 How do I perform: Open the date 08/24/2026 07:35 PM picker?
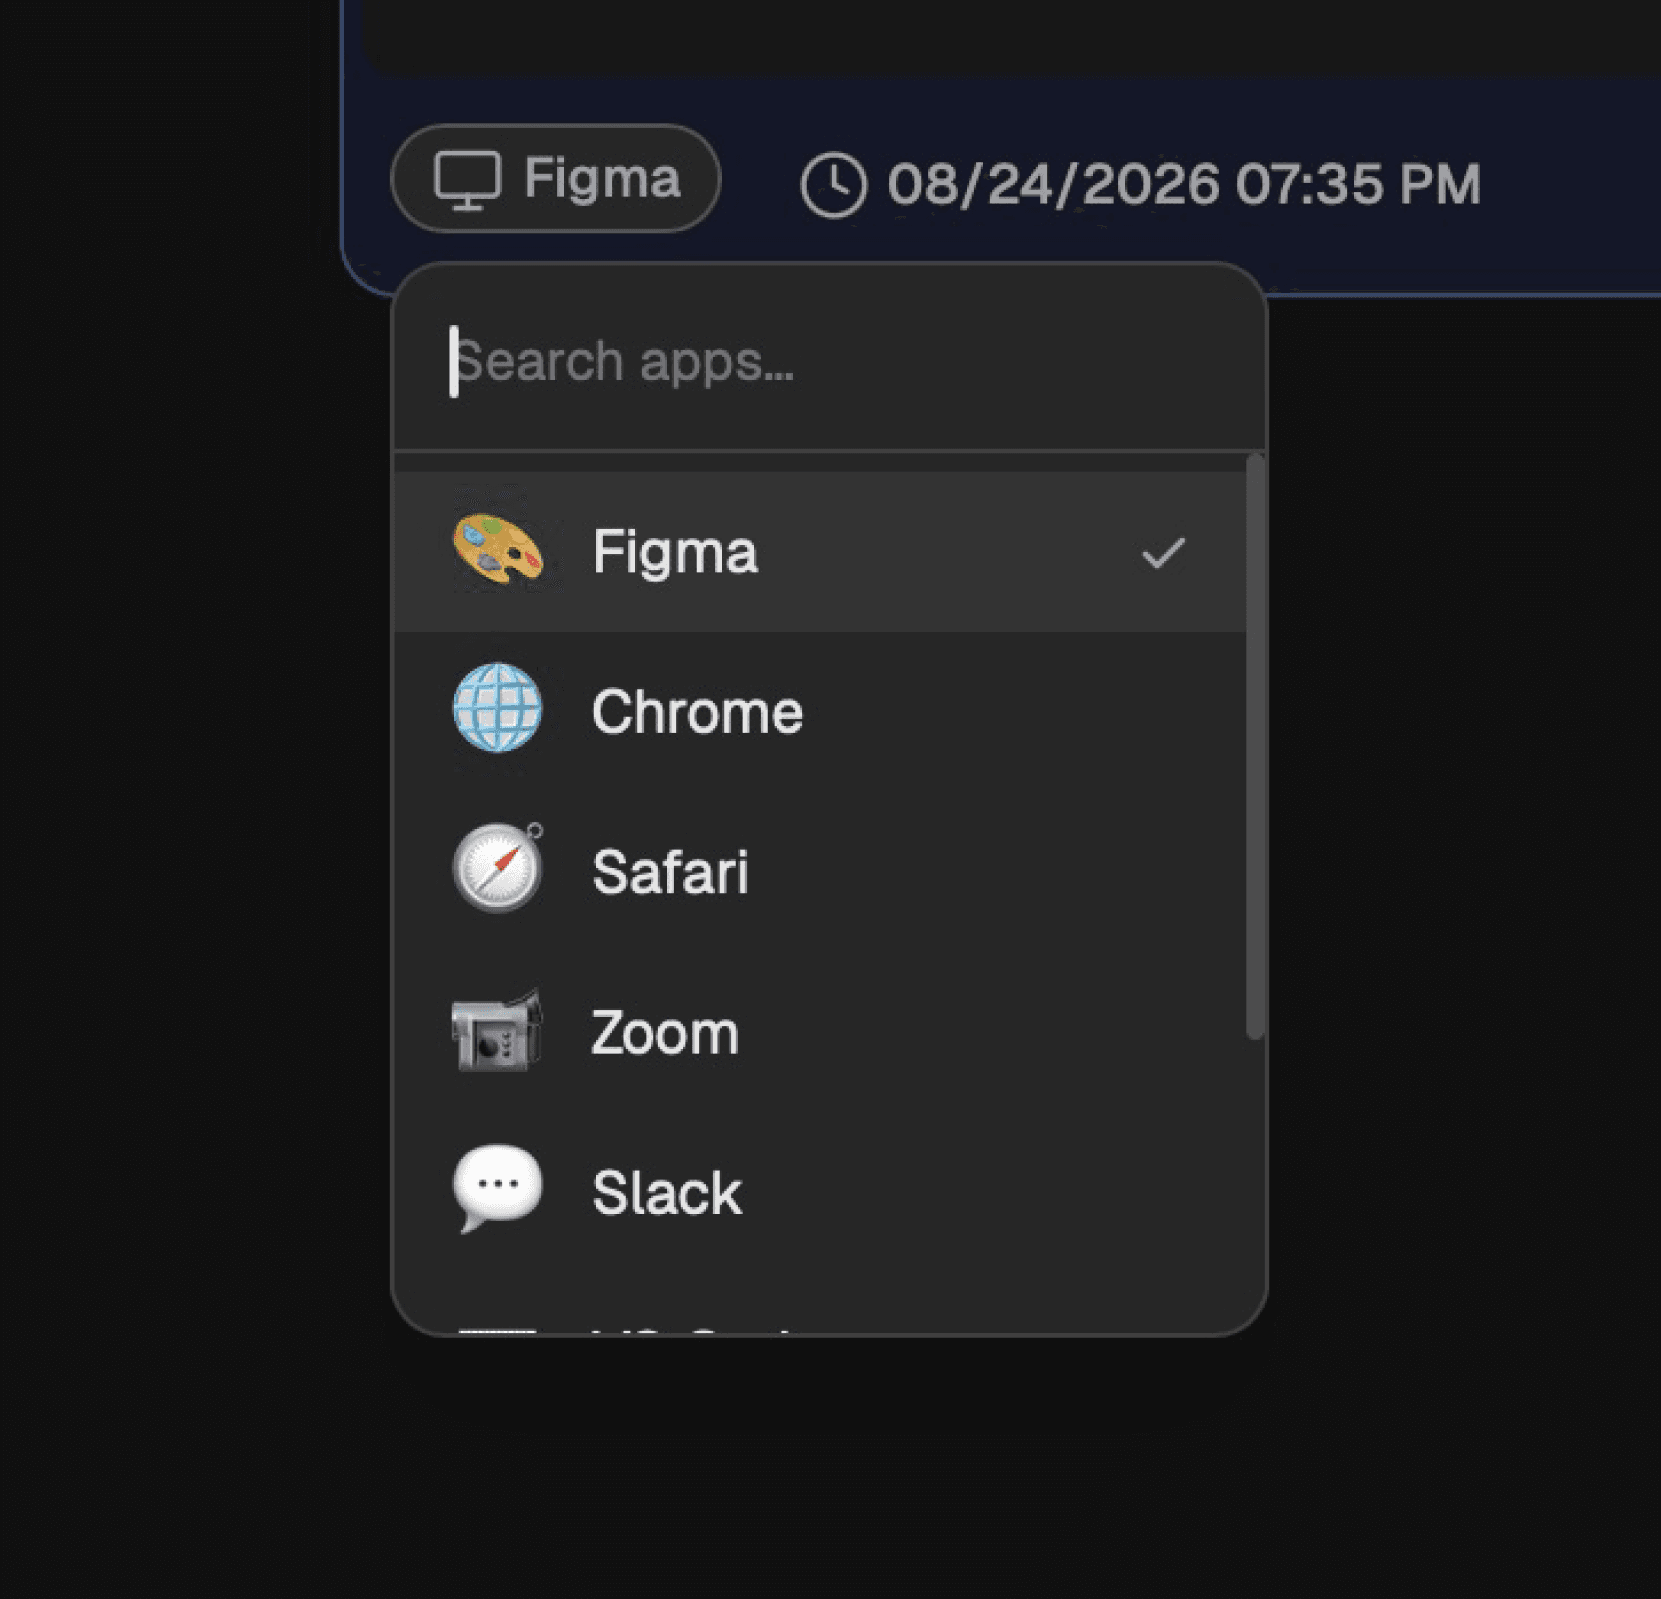tap(1141, 185)
